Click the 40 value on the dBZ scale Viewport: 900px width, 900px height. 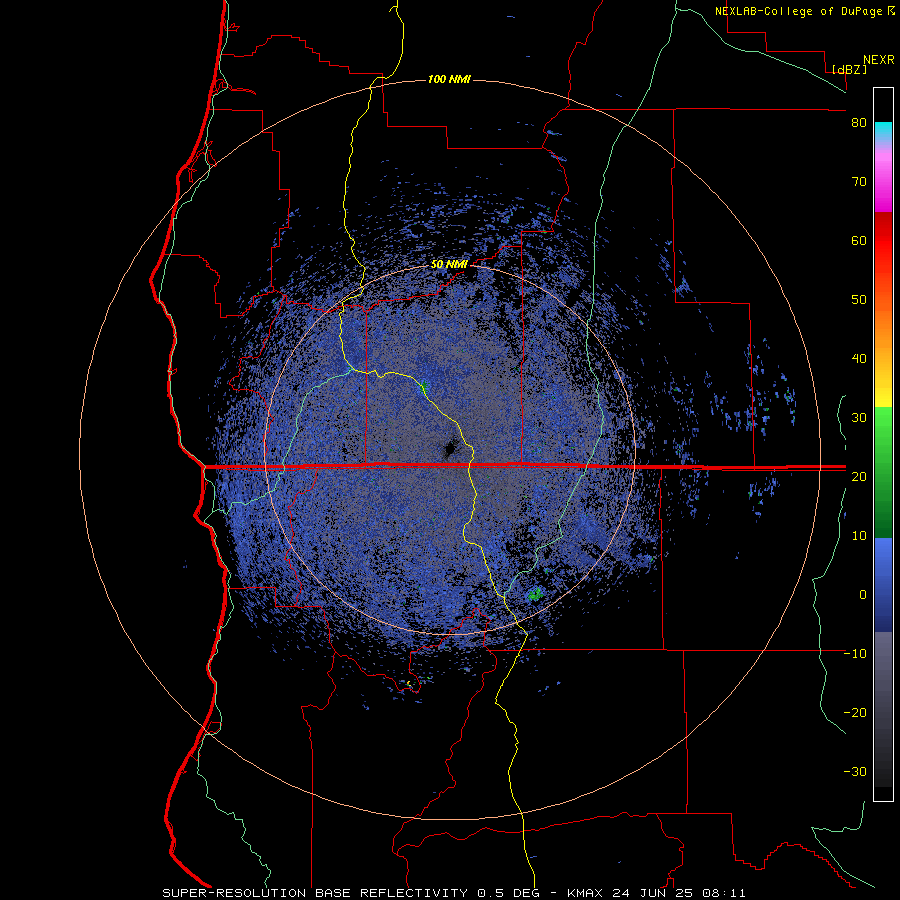point(859,359)
